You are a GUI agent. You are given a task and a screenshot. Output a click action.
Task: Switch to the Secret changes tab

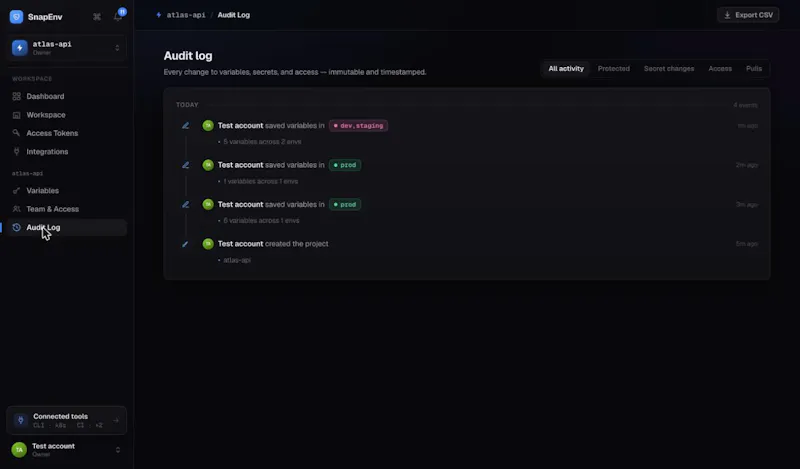669,68
